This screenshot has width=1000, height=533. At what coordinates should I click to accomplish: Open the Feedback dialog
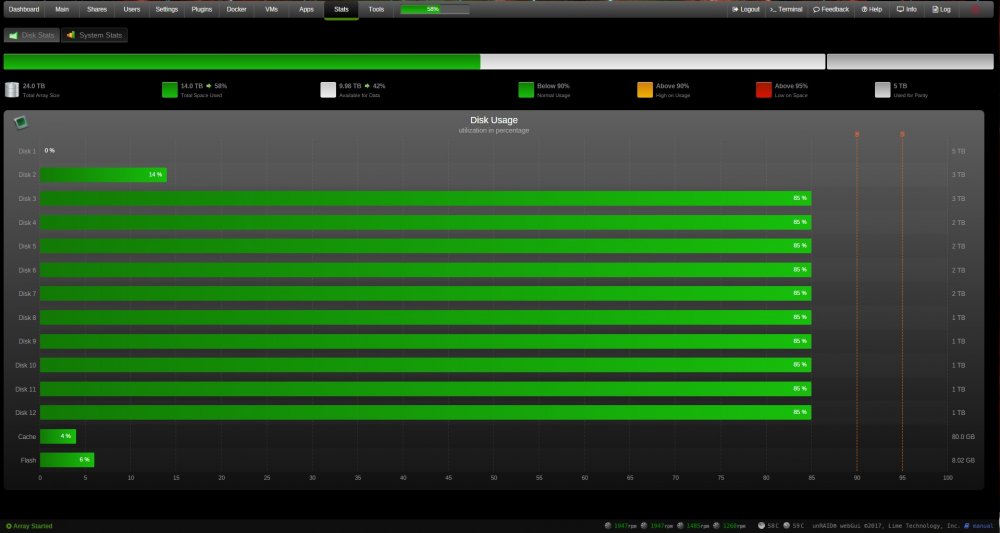[831, 10]
